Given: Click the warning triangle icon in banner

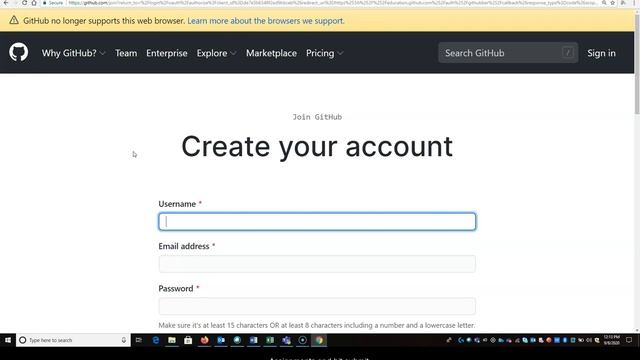Looking at the screenshot, I should [14, 20].
